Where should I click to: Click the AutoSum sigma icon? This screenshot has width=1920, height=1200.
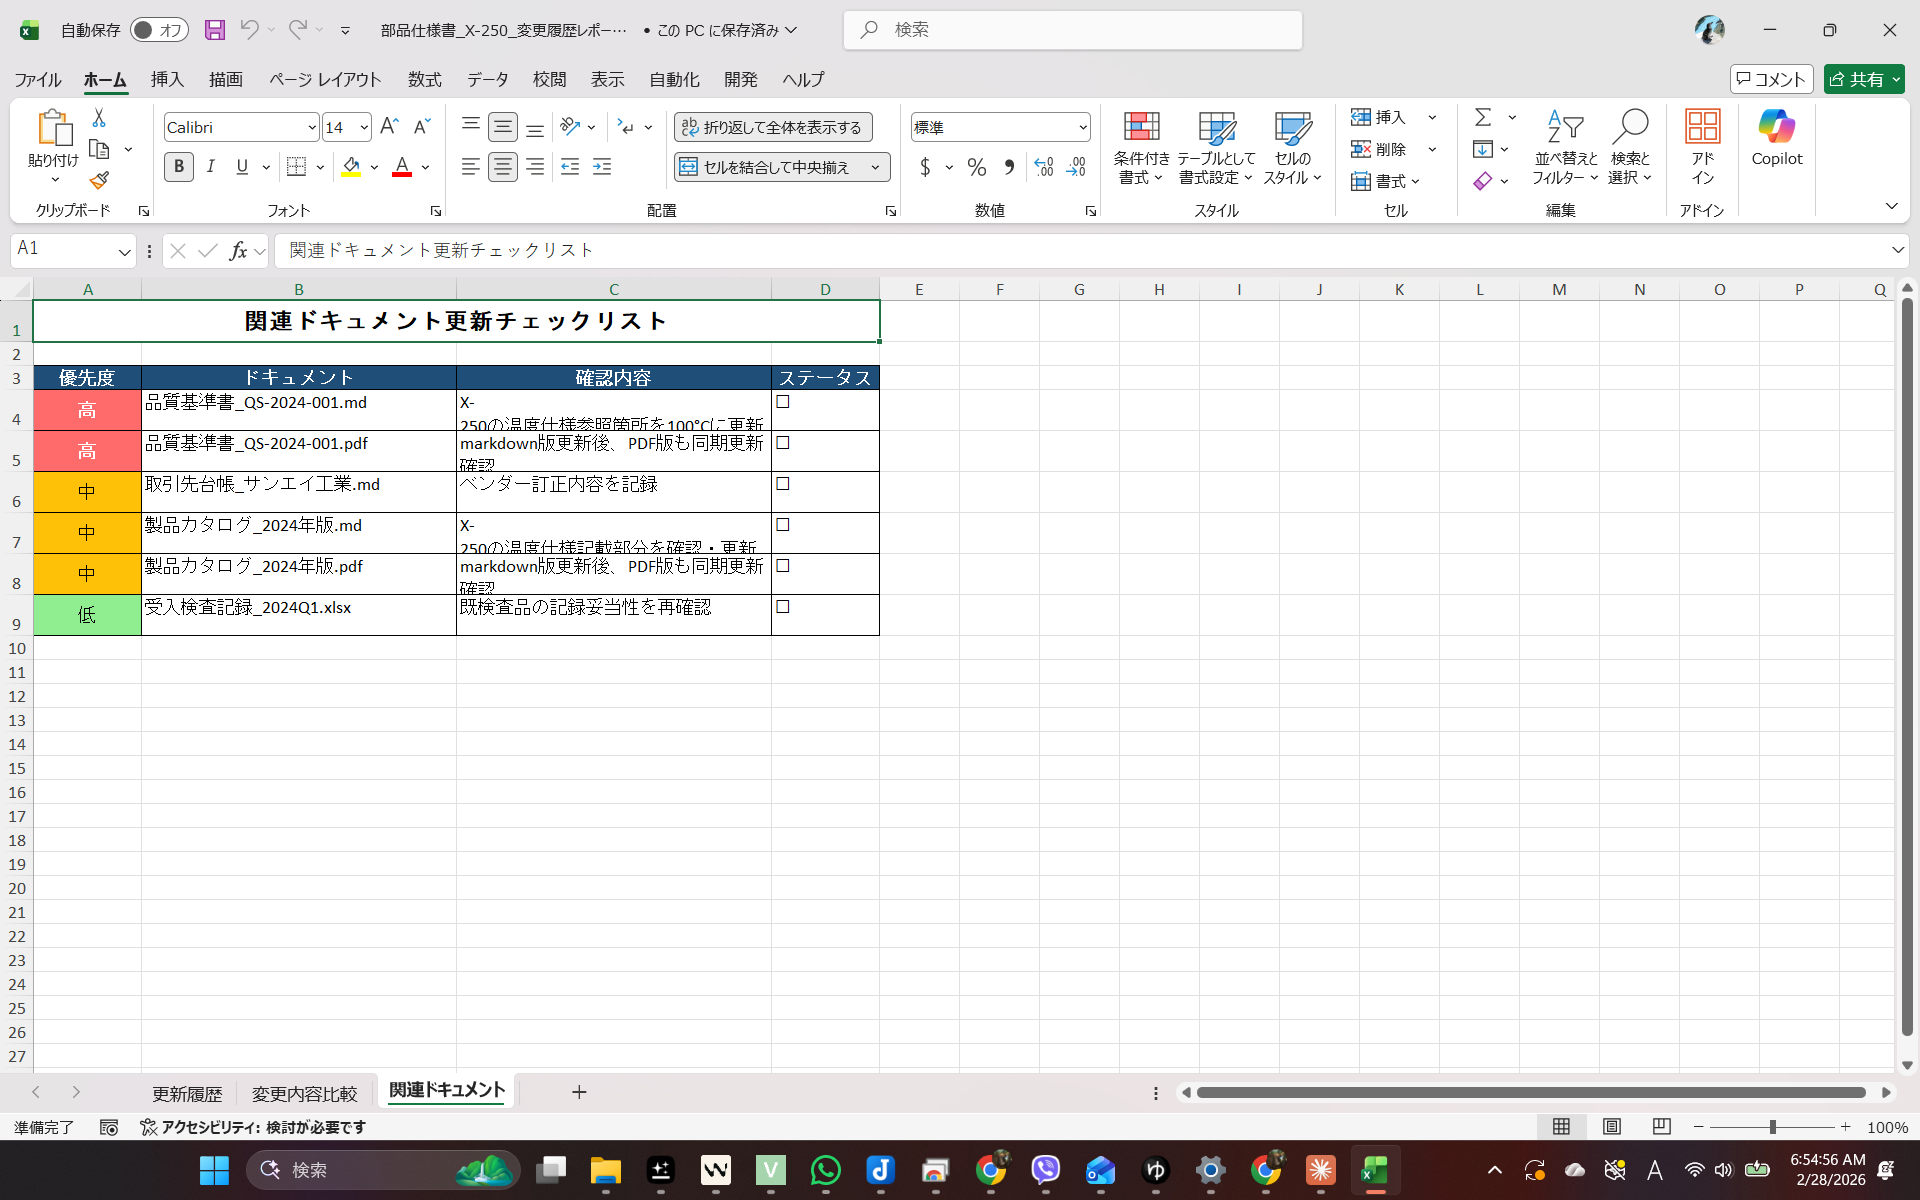coord(1483,118)
